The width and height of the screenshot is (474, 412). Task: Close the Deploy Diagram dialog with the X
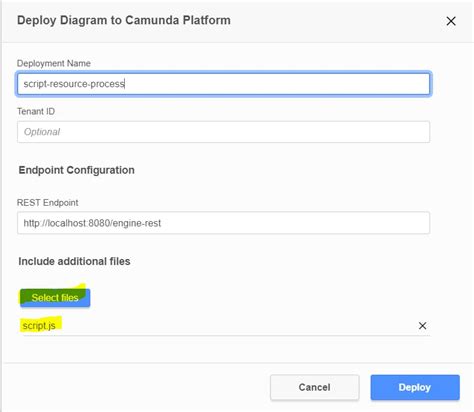point(451,21)
